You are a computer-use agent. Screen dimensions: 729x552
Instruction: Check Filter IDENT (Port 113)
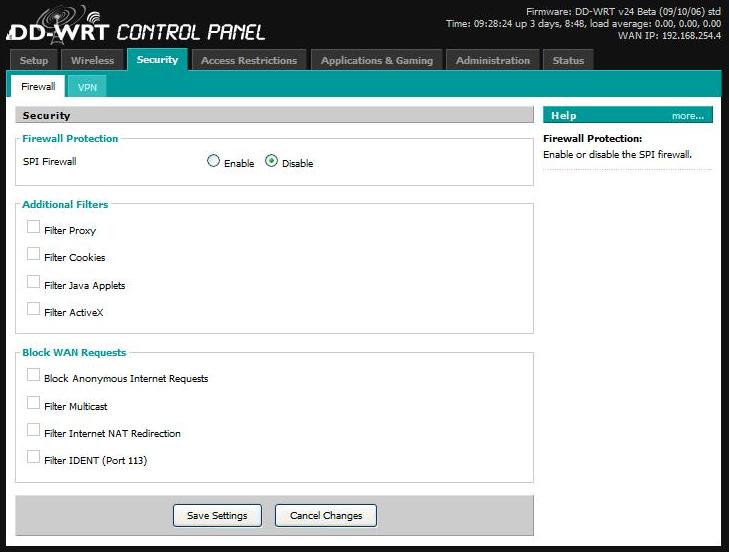(33, 457)
